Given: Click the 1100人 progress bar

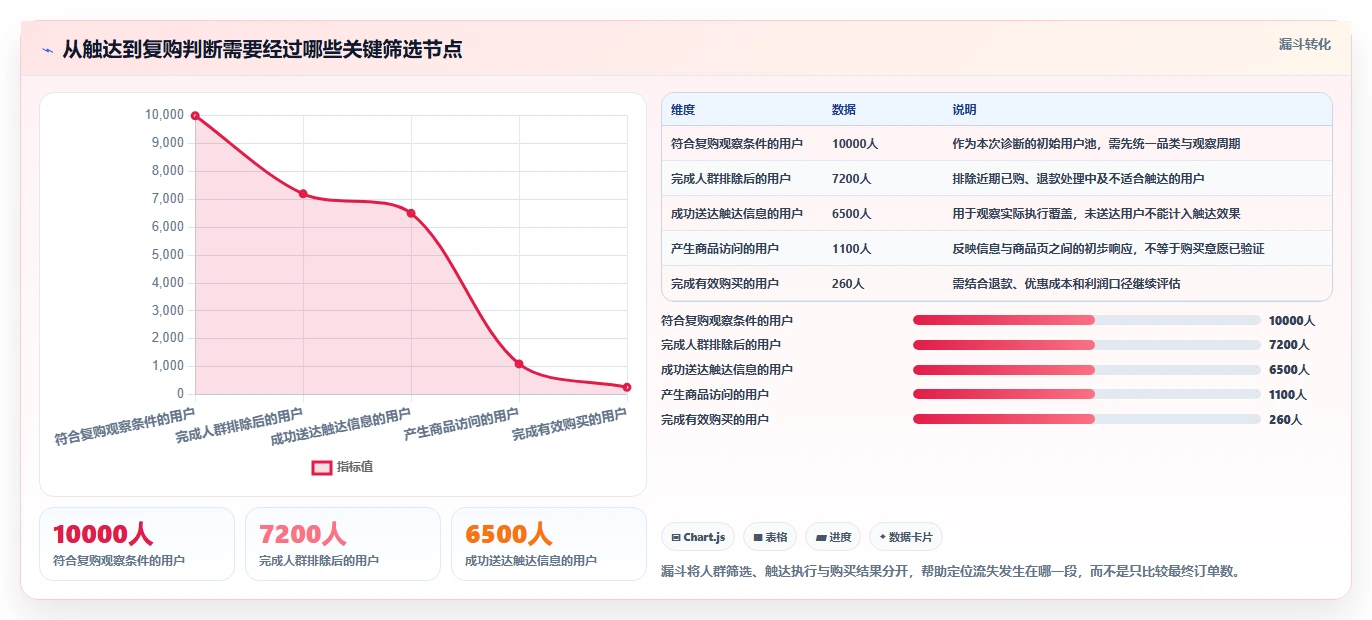Looking at the screenshot, I should coord(1086,394).
